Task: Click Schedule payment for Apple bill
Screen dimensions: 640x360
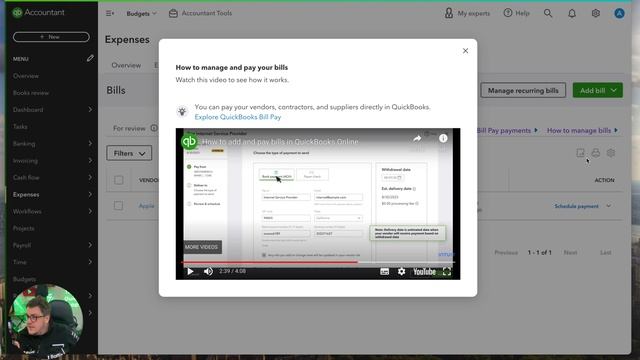Action: pos(576,206)
